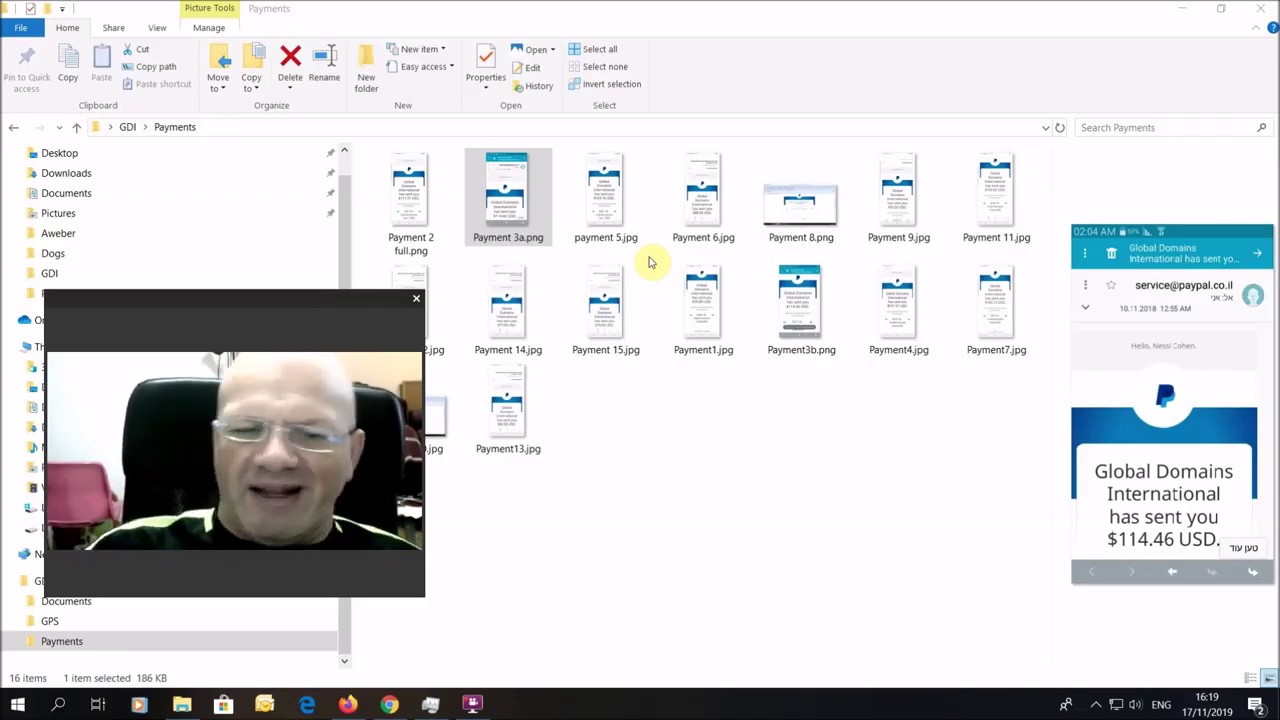Click GDI in the address breadcrumb
The image size is (1280, 720).
point(128,127)
